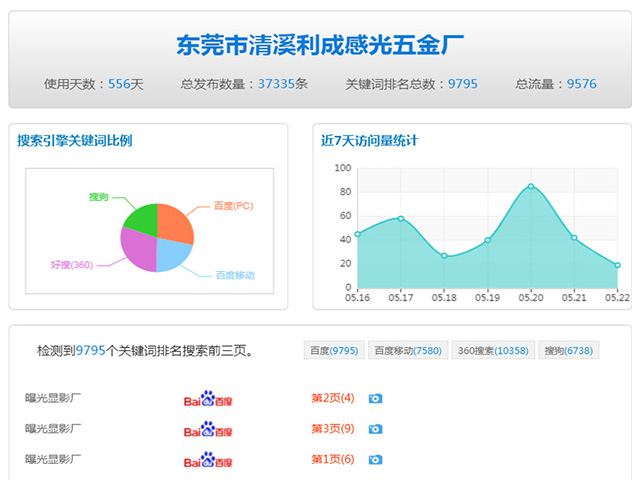640x480 pixels.
Task: Click chart data point for 05.18
Action: pyautogui.click(x=444, y=256)
